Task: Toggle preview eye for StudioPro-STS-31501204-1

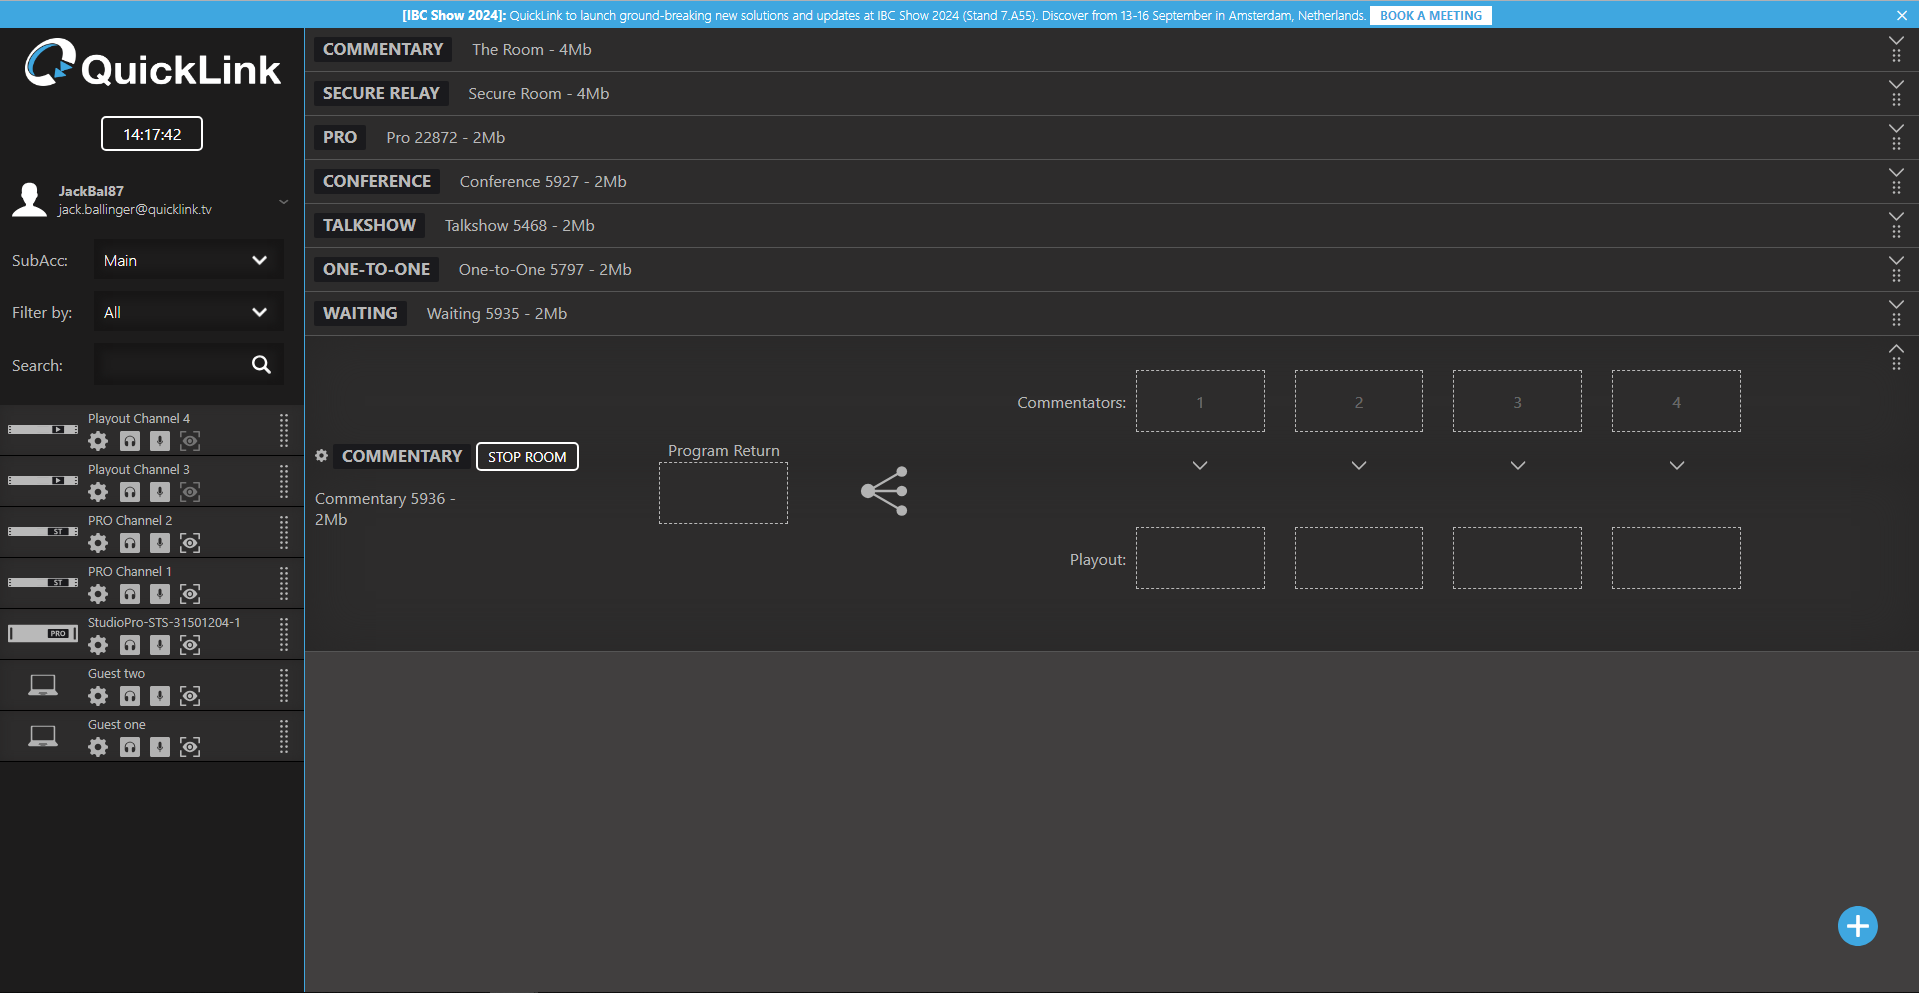Action: 190,645
